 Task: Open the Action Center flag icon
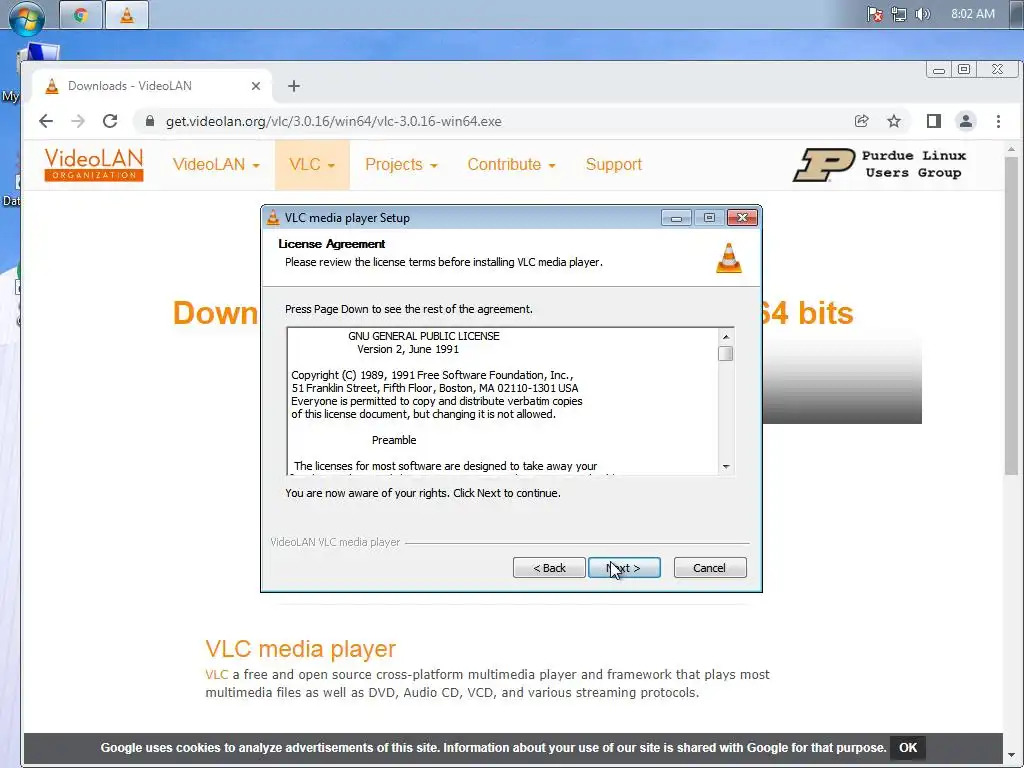(x=874, y=14)
